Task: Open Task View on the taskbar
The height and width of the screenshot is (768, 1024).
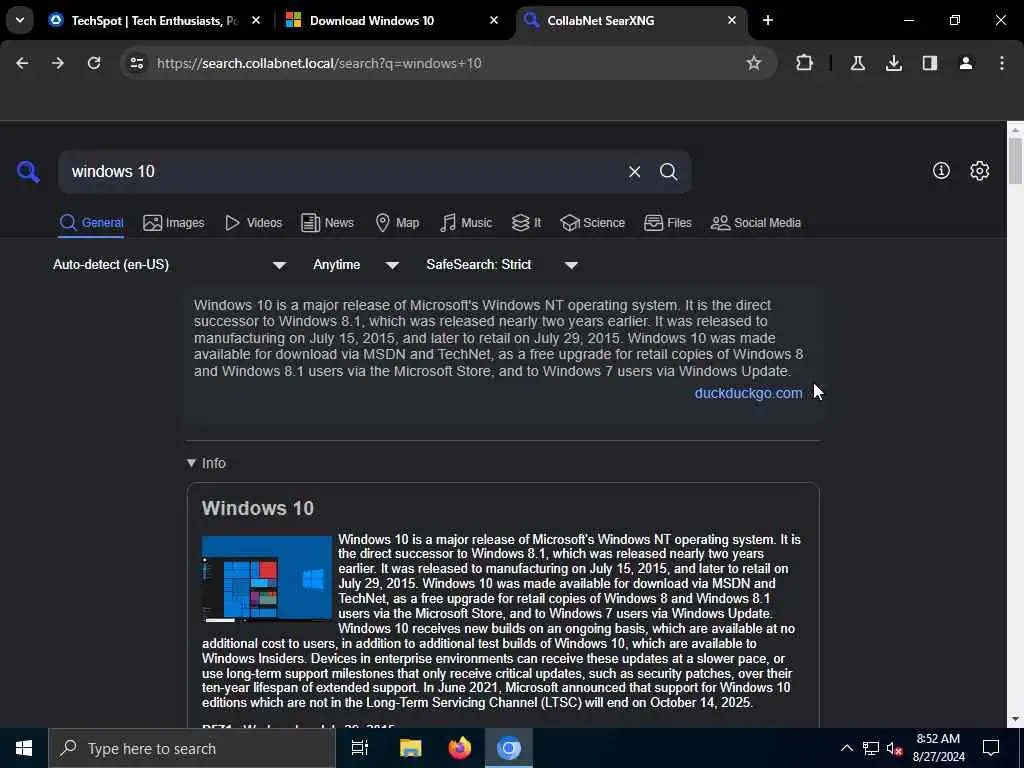Action: (360, 748)
